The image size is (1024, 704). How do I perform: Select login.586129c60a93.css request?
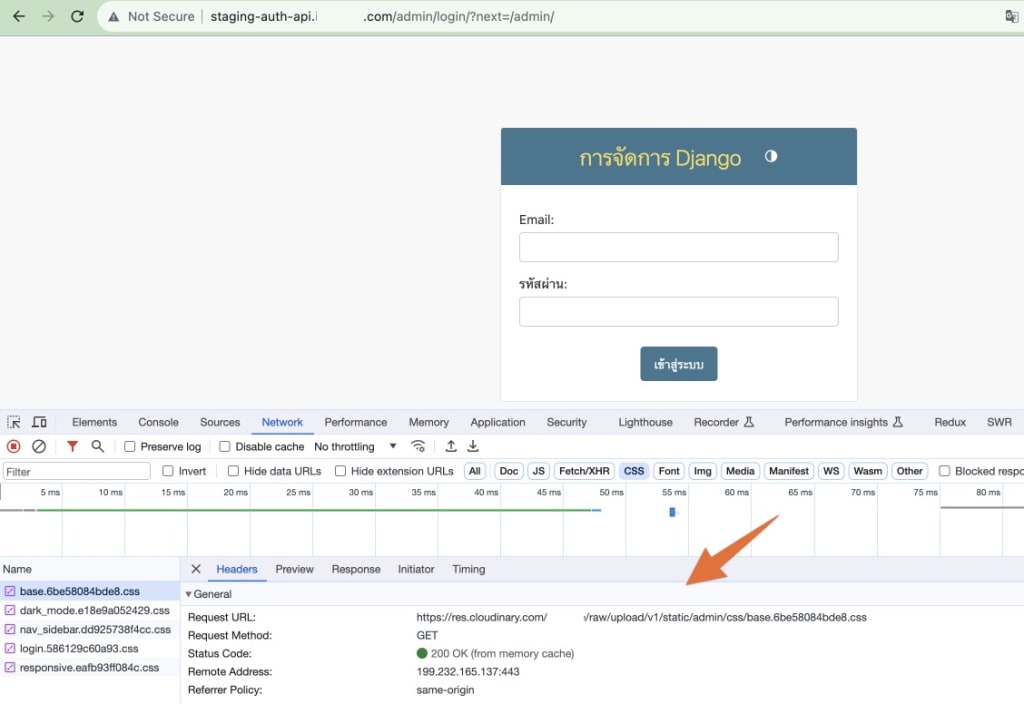click(90, 648)
